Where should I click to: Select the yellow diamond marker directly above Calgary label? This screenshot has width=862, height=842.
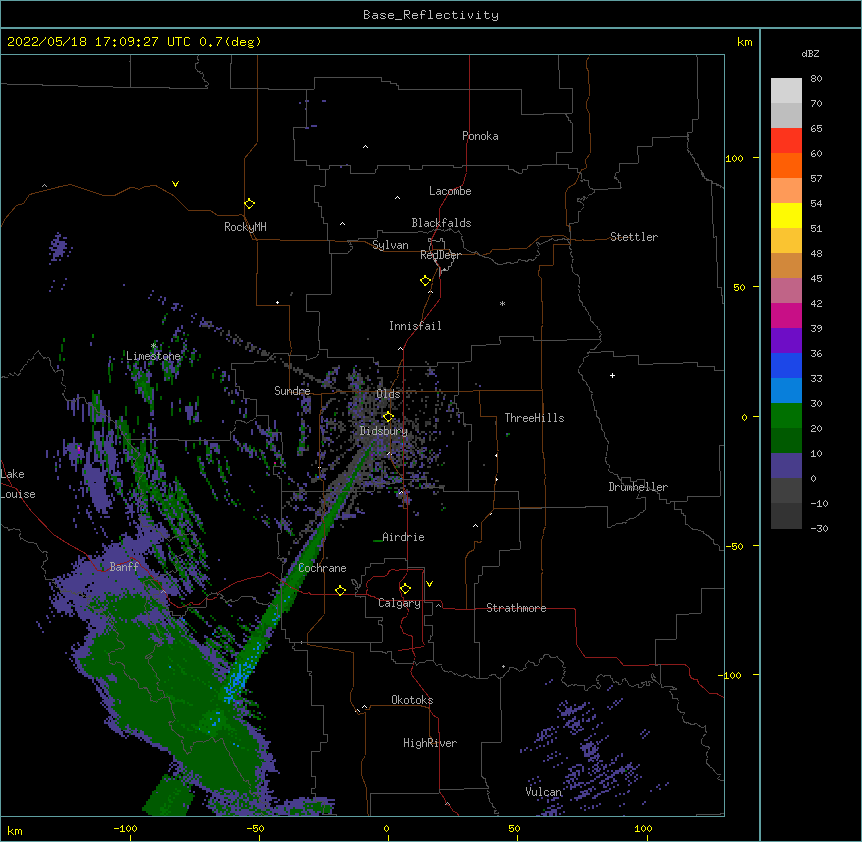[405, 589]
